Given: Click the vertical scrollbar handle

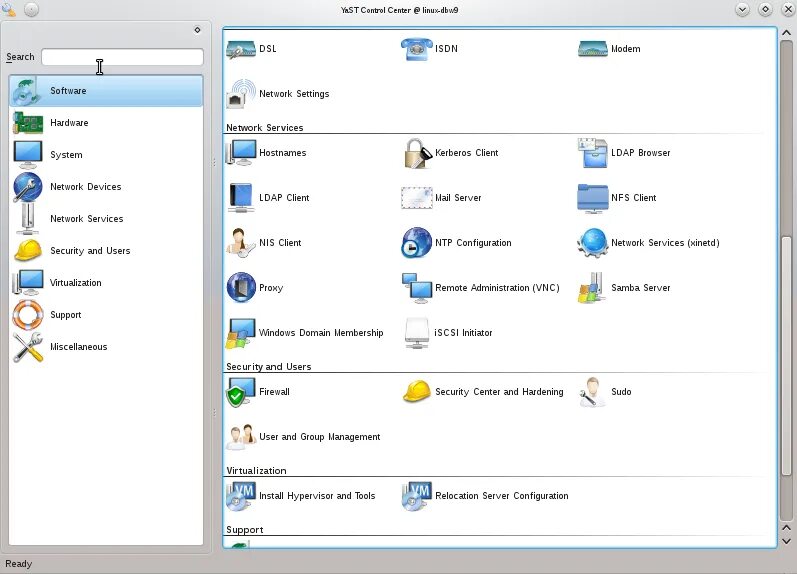Looking at the screenshot, I should (786, 354).
